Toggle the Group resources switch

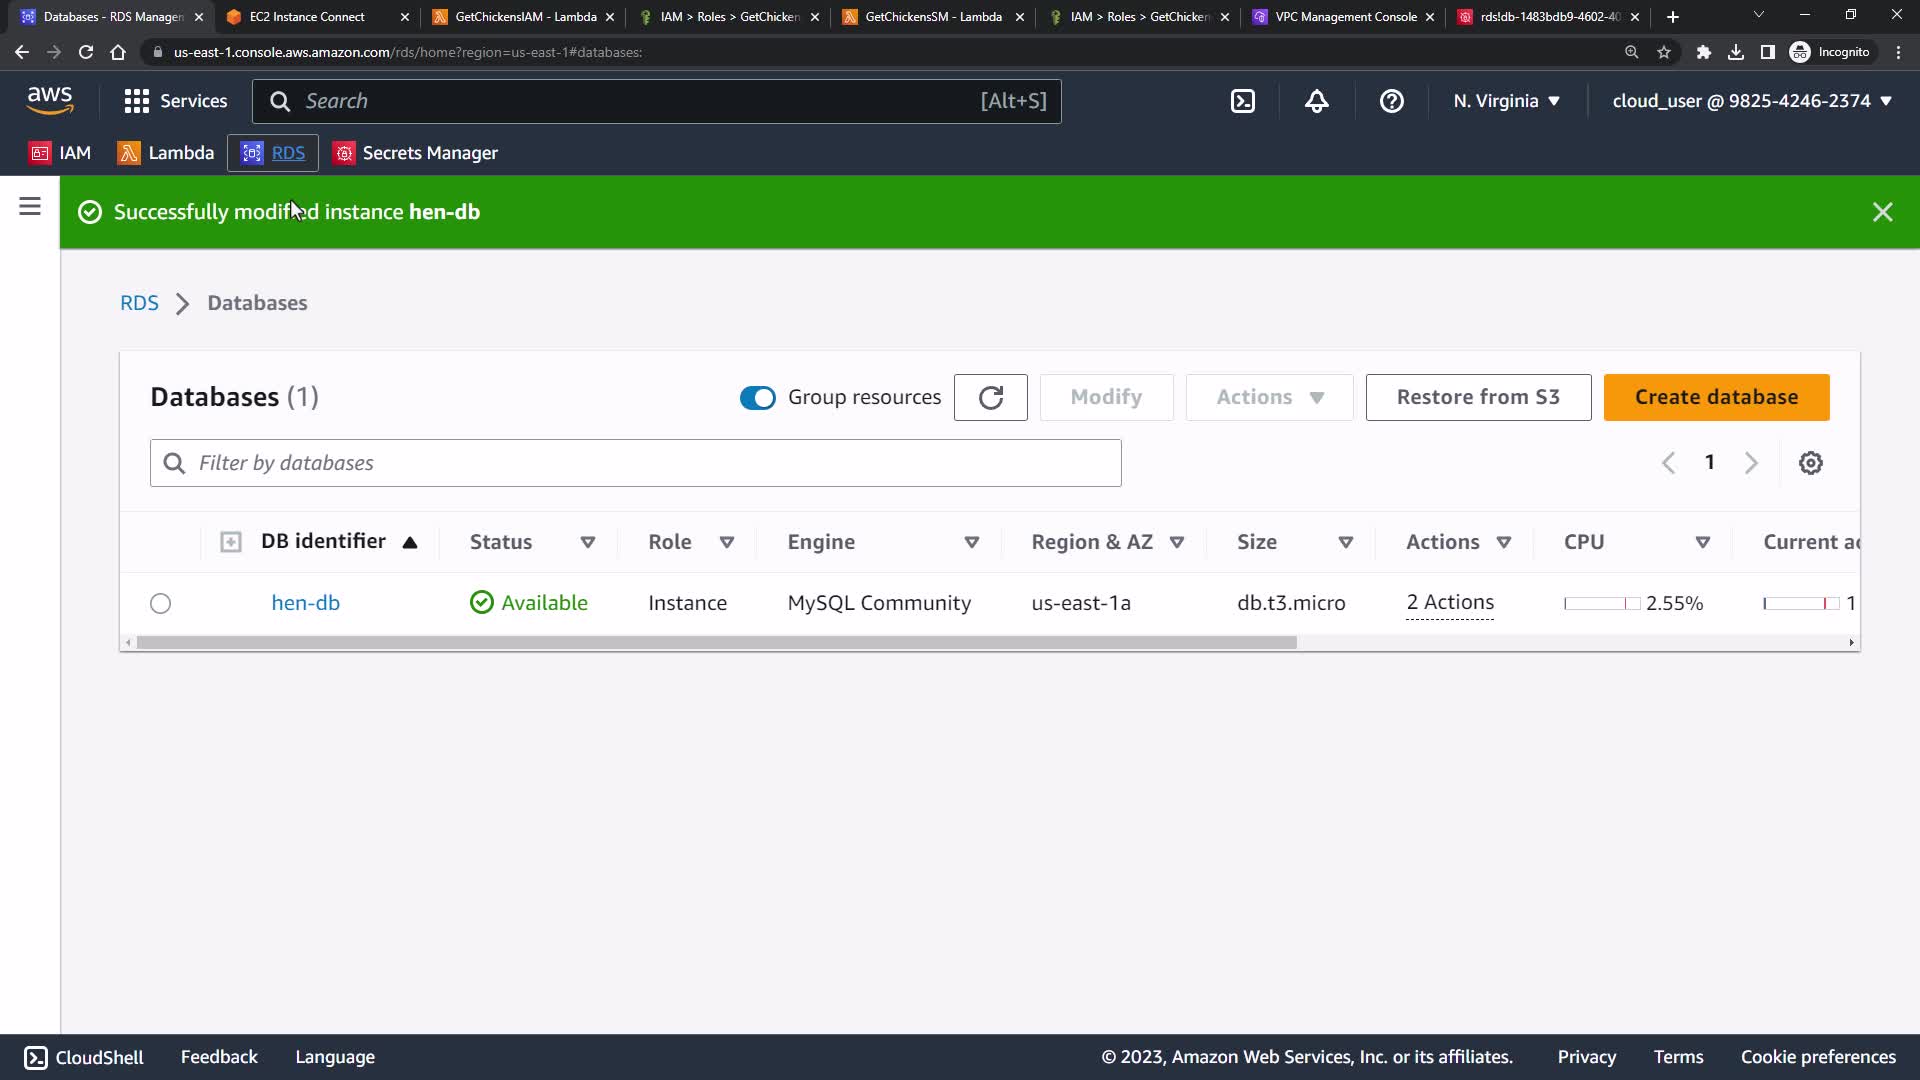coord(757,398)
